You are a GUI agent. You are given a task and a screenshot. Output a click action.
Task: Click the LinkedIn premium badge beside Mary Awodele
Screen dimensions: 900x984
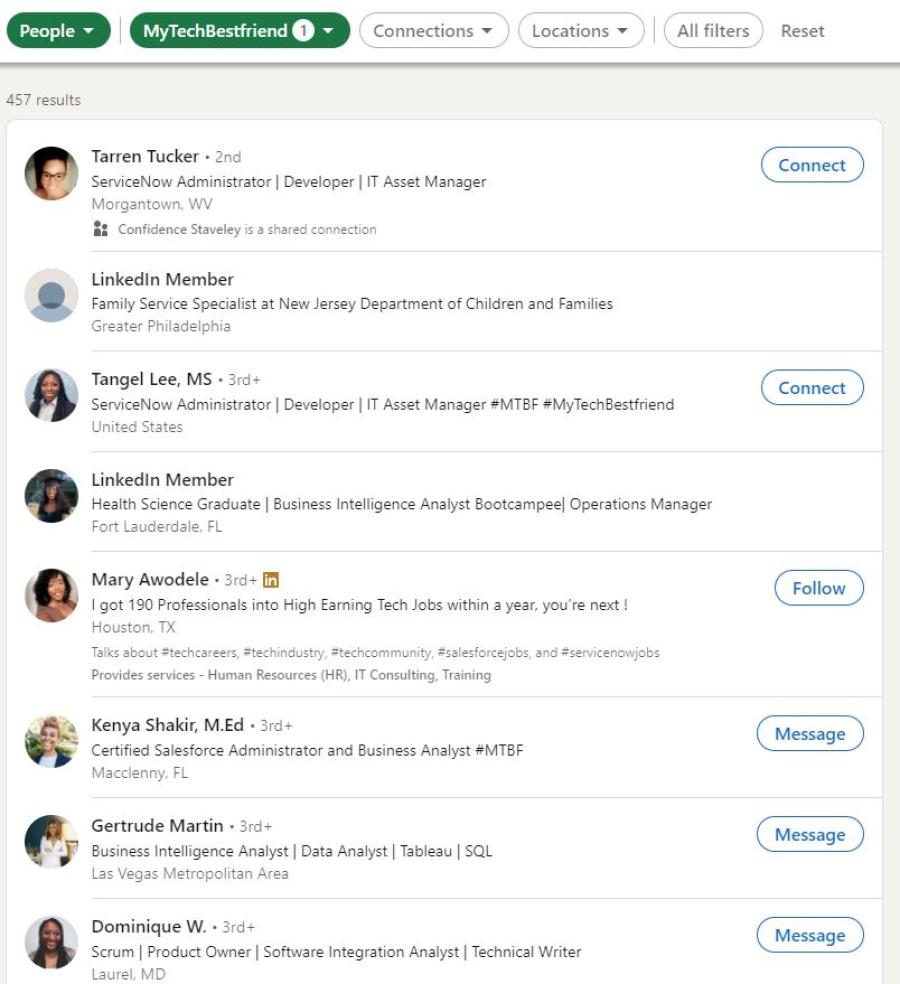272,580
